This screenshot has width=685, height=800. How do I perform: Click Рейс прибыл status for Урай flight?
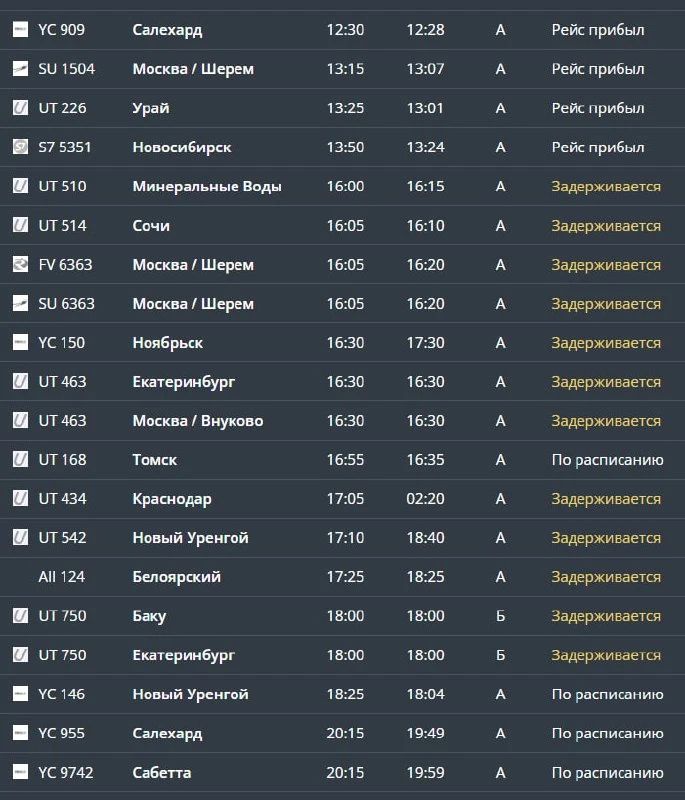click(598, 108)
